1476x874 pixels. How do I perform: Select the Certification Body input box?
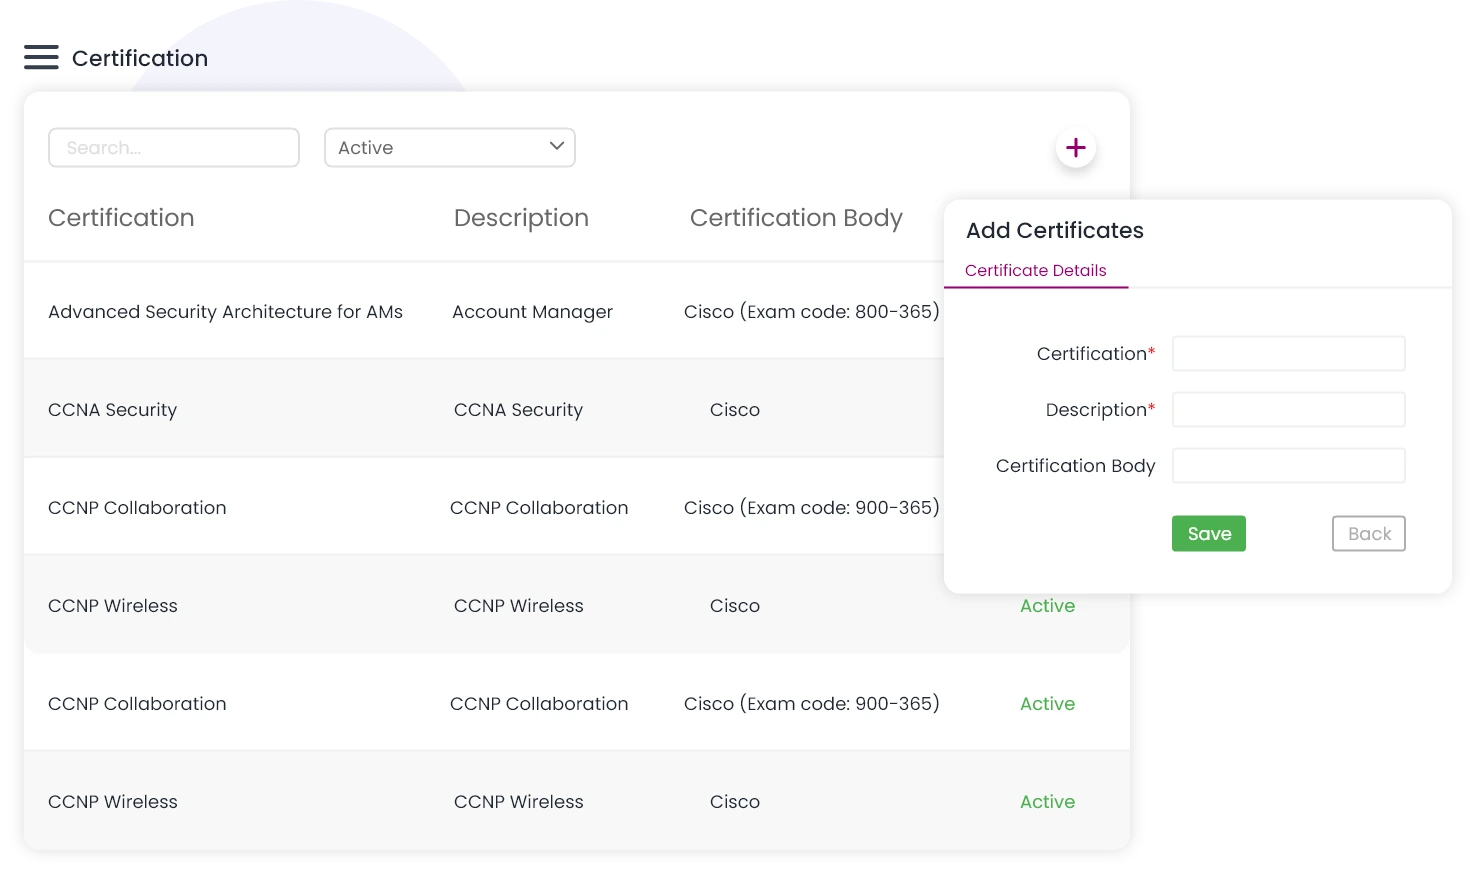(1288, 466)
